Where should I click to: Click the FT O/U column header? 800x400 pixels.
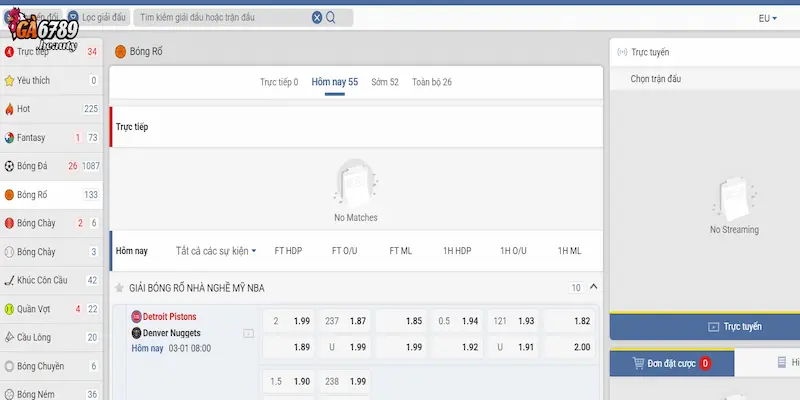(x=344, y=251)
